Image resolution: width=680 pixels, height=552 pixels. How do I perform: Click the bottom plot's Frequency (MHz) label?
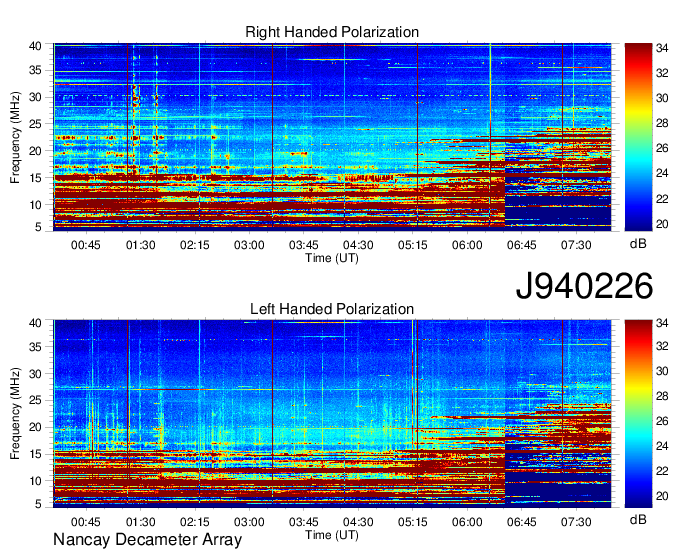pos(15,413)
